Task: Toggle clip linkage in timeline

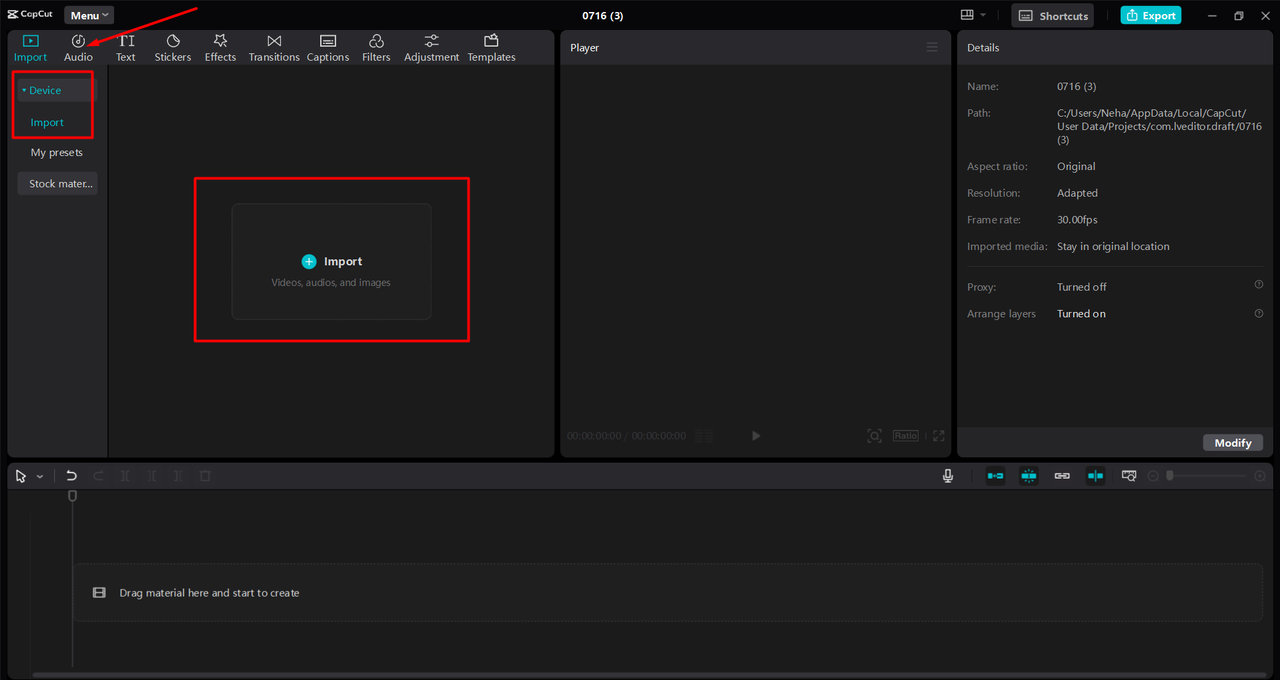Action: (1062, 476)
